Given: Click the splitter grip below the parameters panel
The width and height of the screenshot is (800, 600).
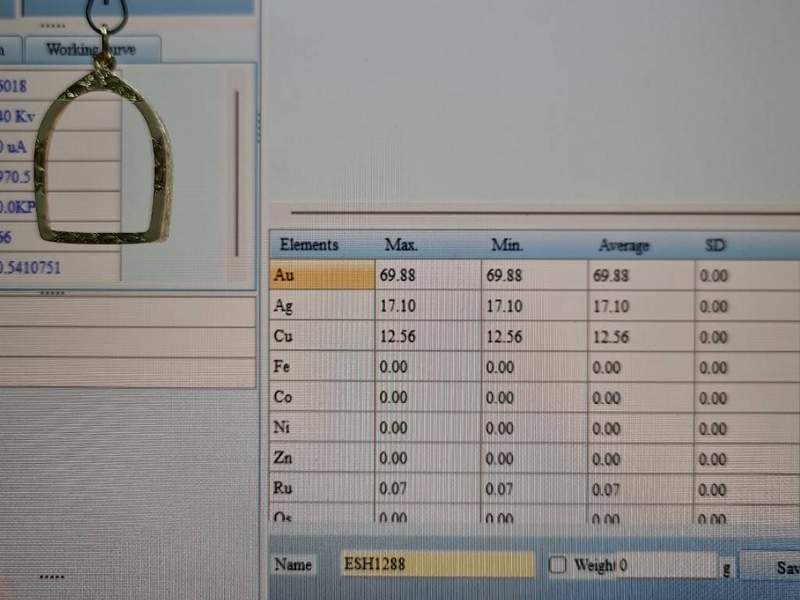Looking at the screenshot, I should click(x=52, y=293).
